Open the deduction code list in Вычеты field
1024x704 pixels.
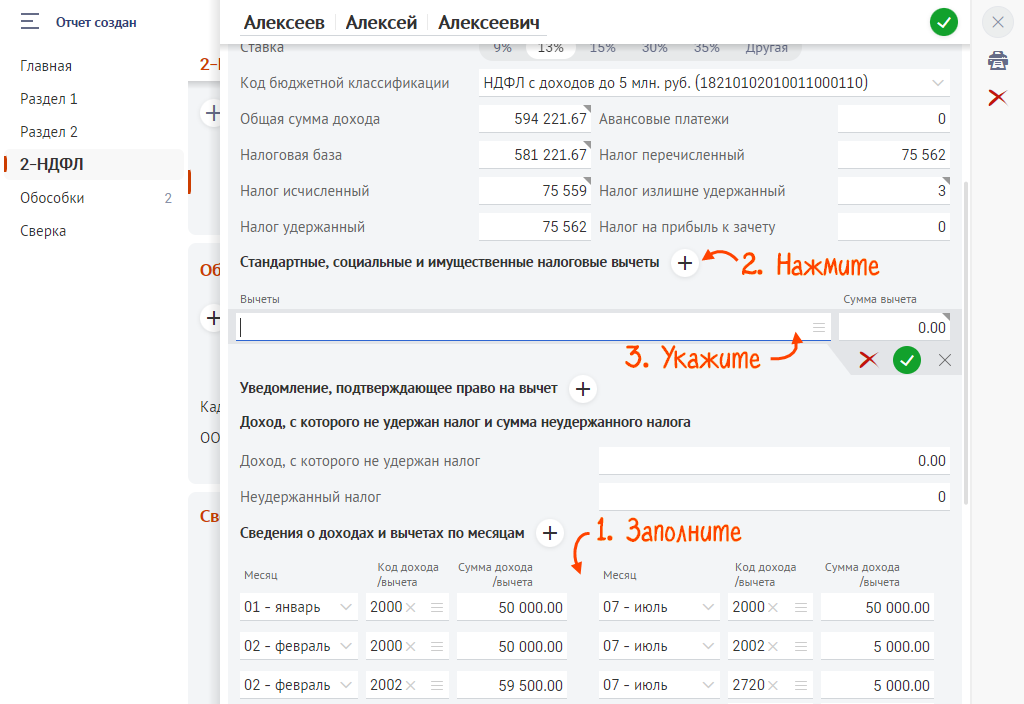pos(819,327)
